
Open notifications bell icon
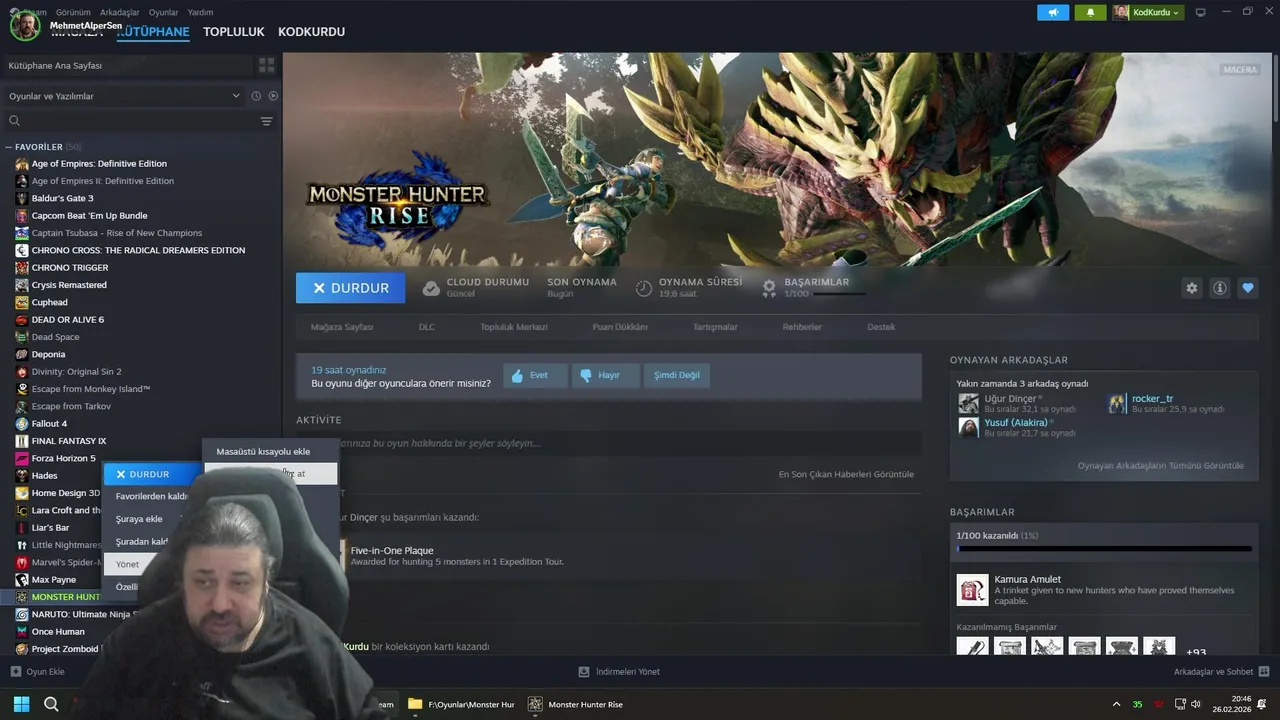pyautogui.click(x=1090, y=12)
